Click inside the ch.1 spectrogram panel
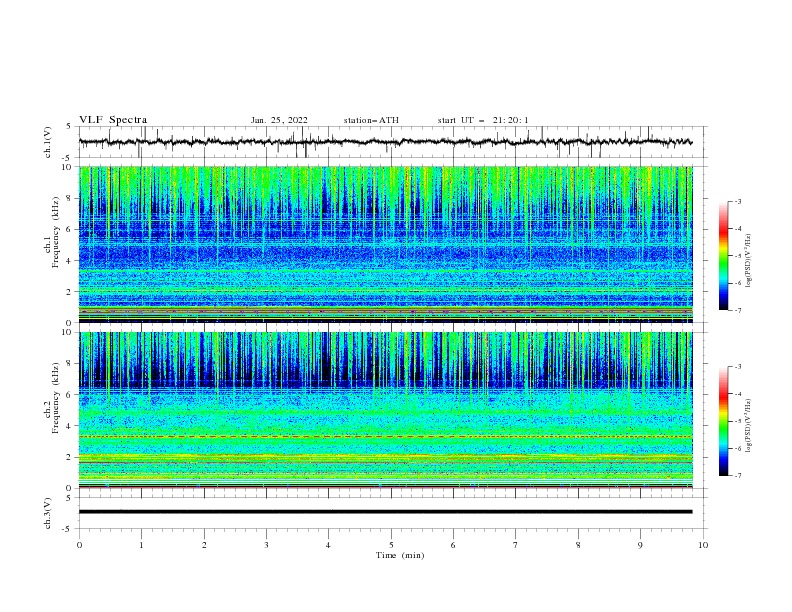 385,244
